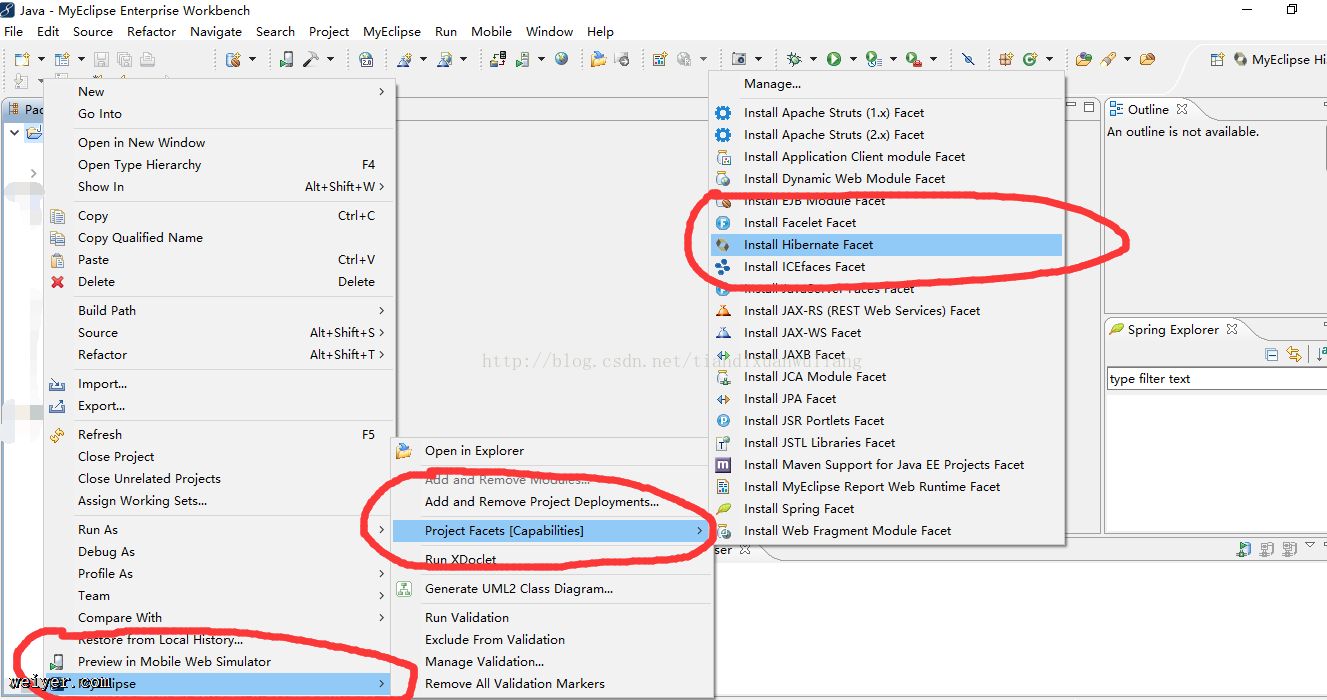Open the dropdown arrow next to Run icon
This screenshot has height=700, width=1327.
(x=852, y=60)
